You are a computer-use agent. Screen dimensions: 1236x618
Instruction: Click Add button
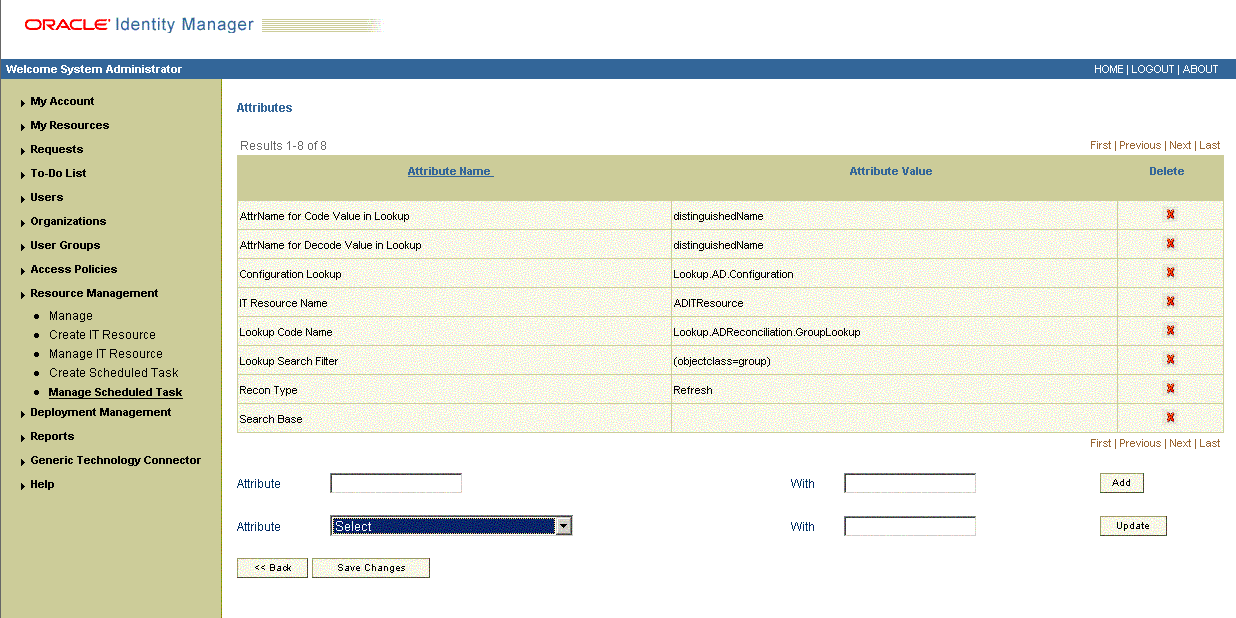pyautogui.click(x=1121, y=483)
